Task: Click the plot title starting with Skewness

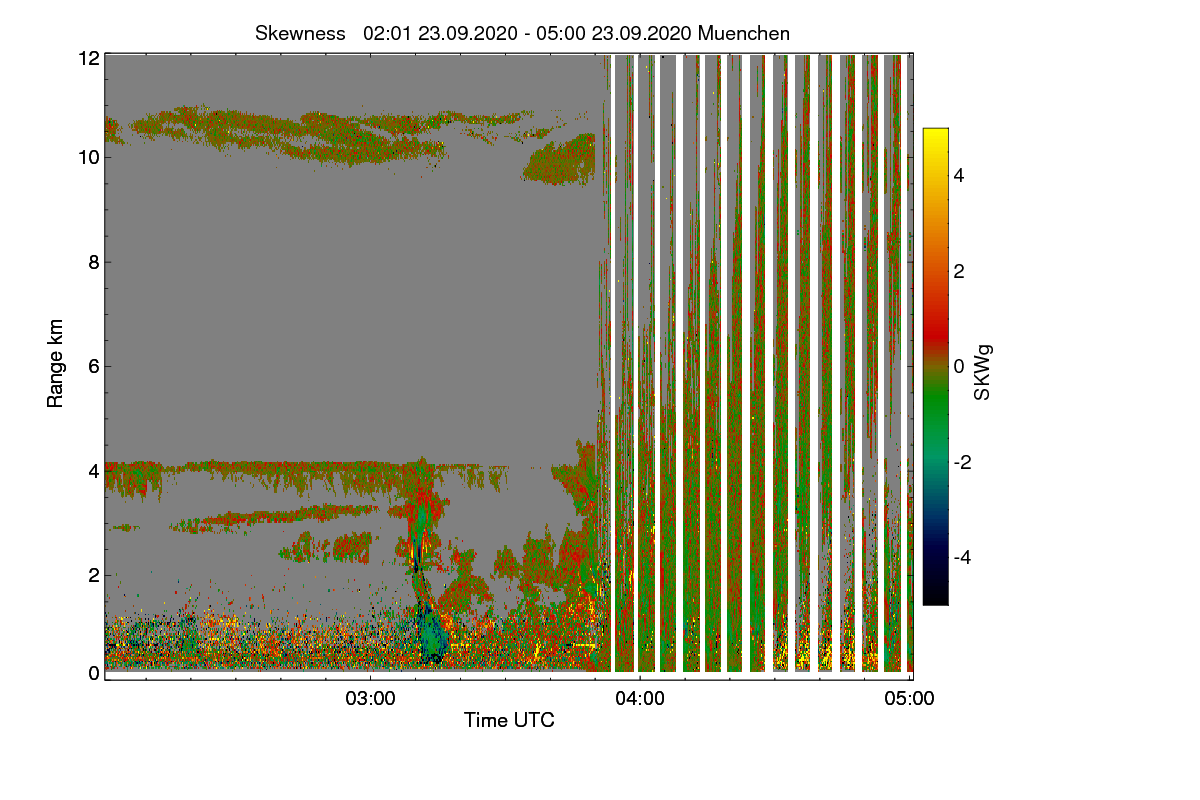Action: pos(522,33)
